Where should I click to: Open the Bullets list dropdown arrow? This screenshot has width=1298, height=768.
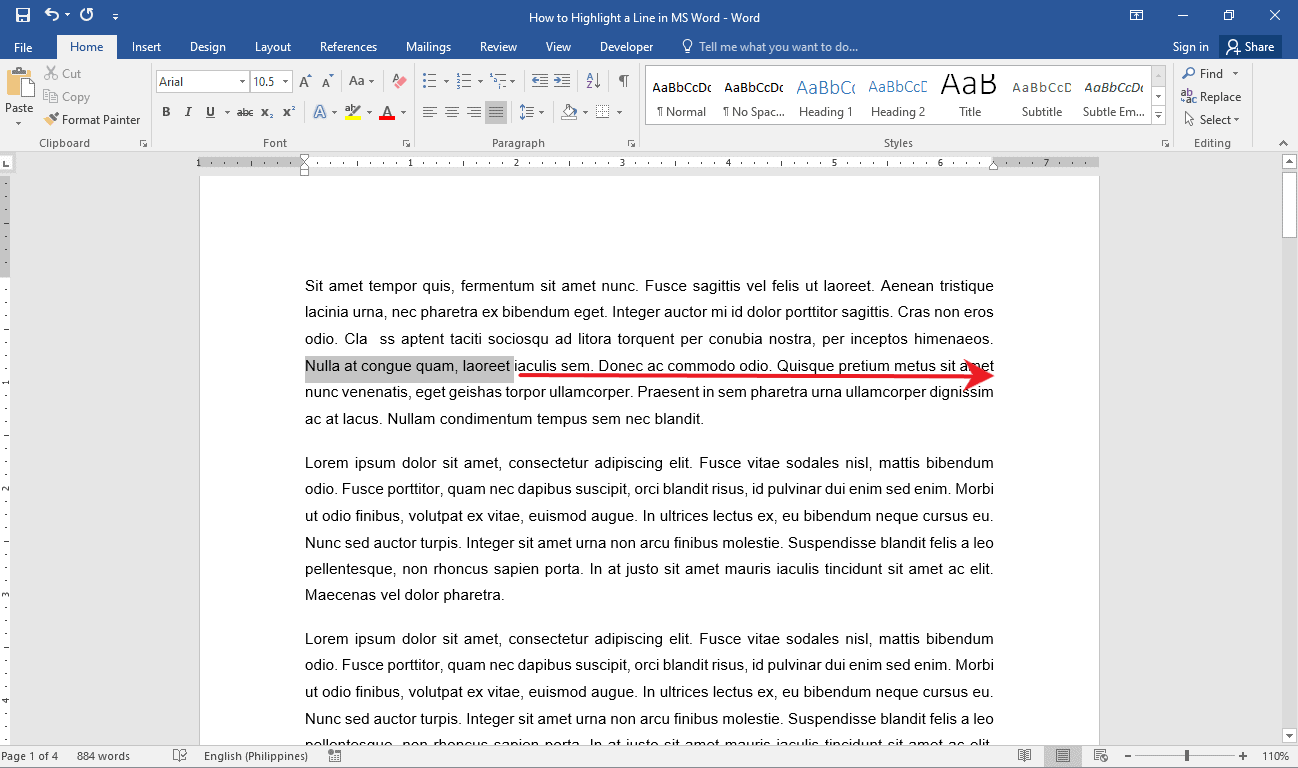click(x=444, y=81)
